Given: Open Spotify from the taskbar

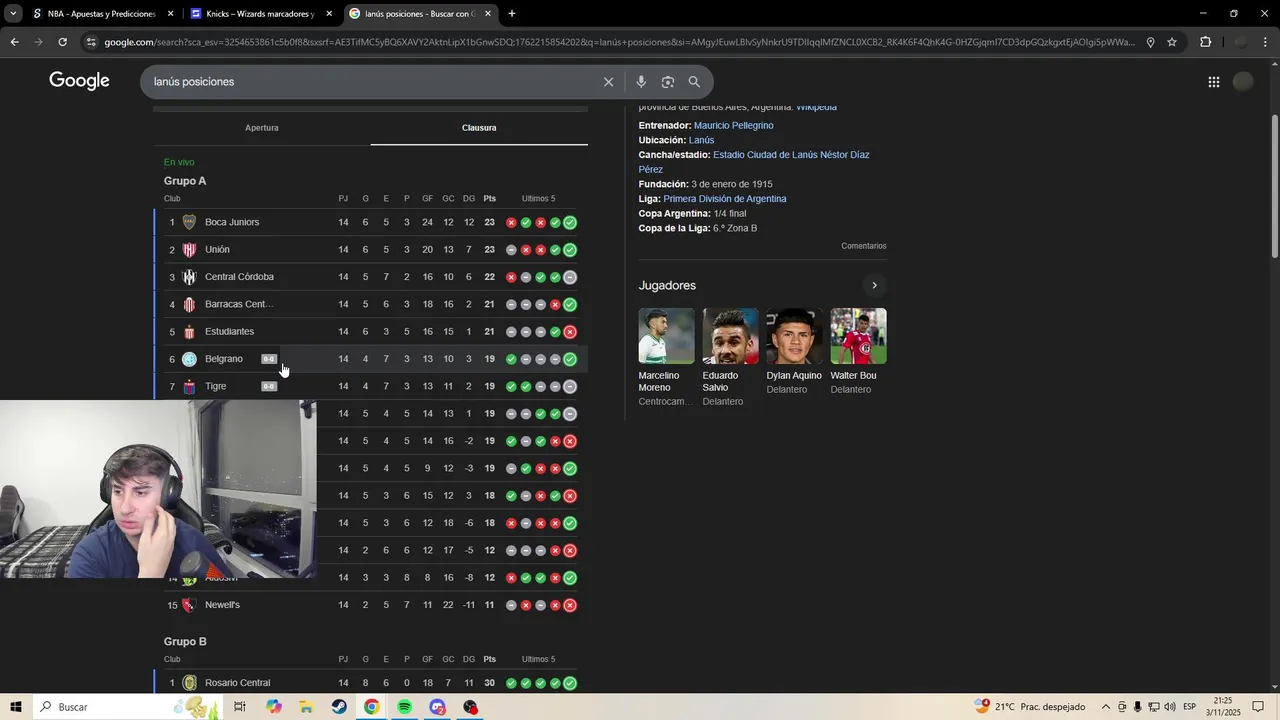Looking at the screenshot, I should click(x=404, y=707).
